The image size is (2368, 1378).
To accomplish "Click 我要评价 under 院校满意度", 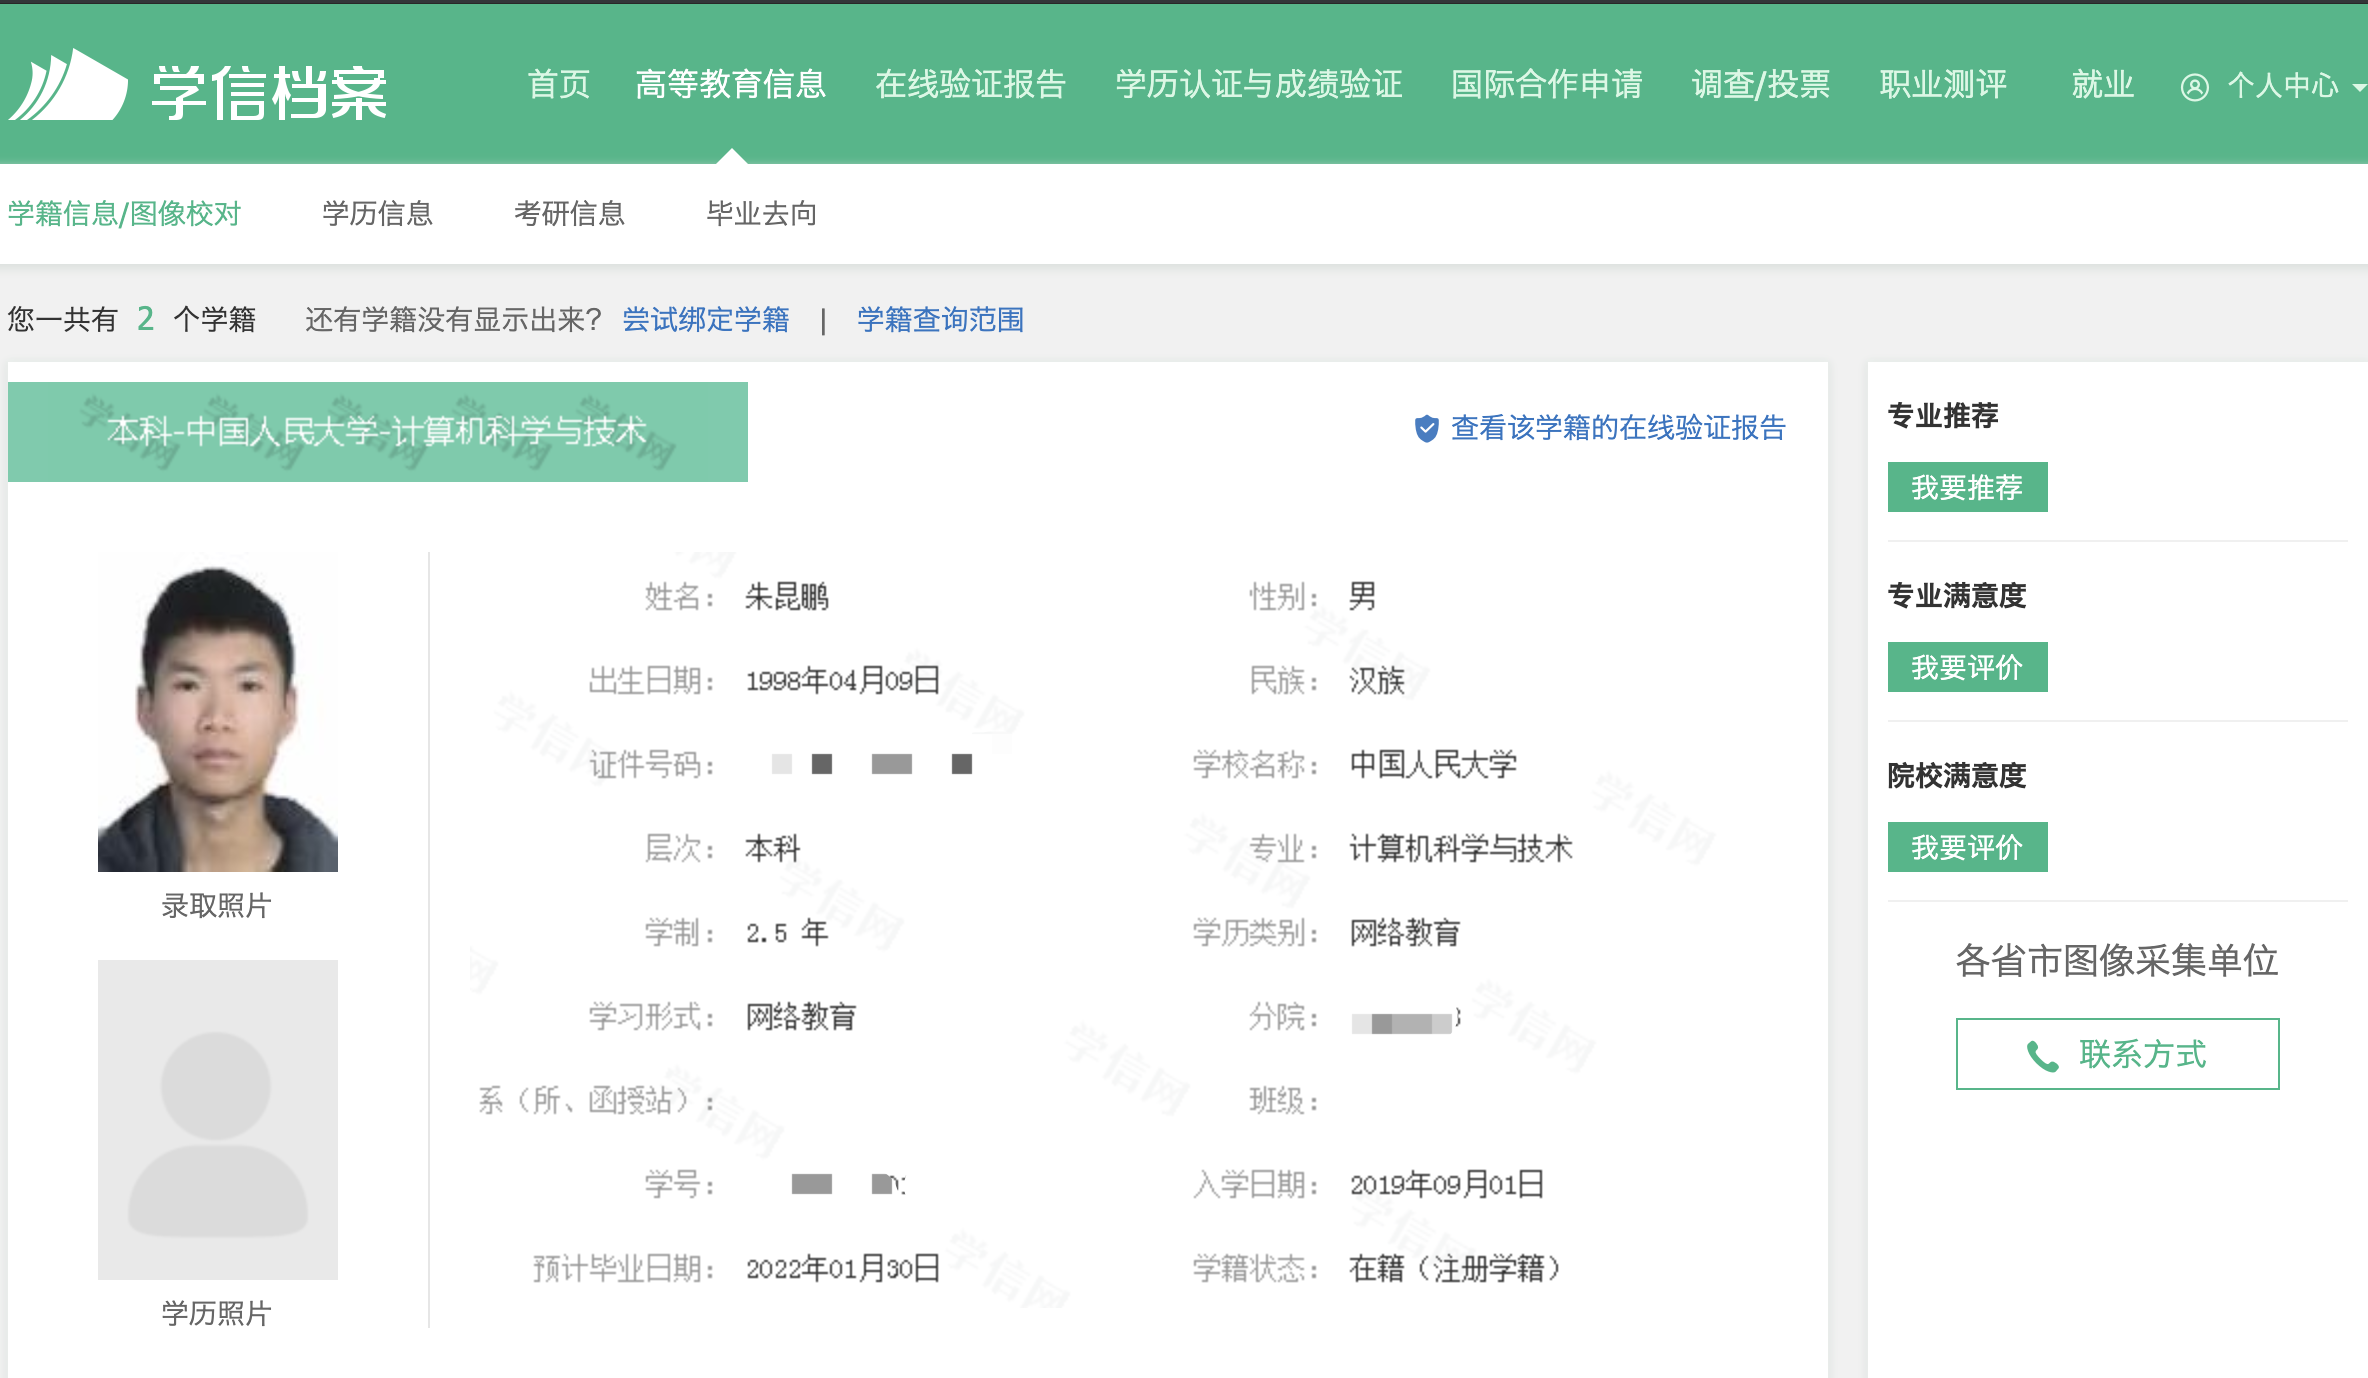I will coord(1967,847).
